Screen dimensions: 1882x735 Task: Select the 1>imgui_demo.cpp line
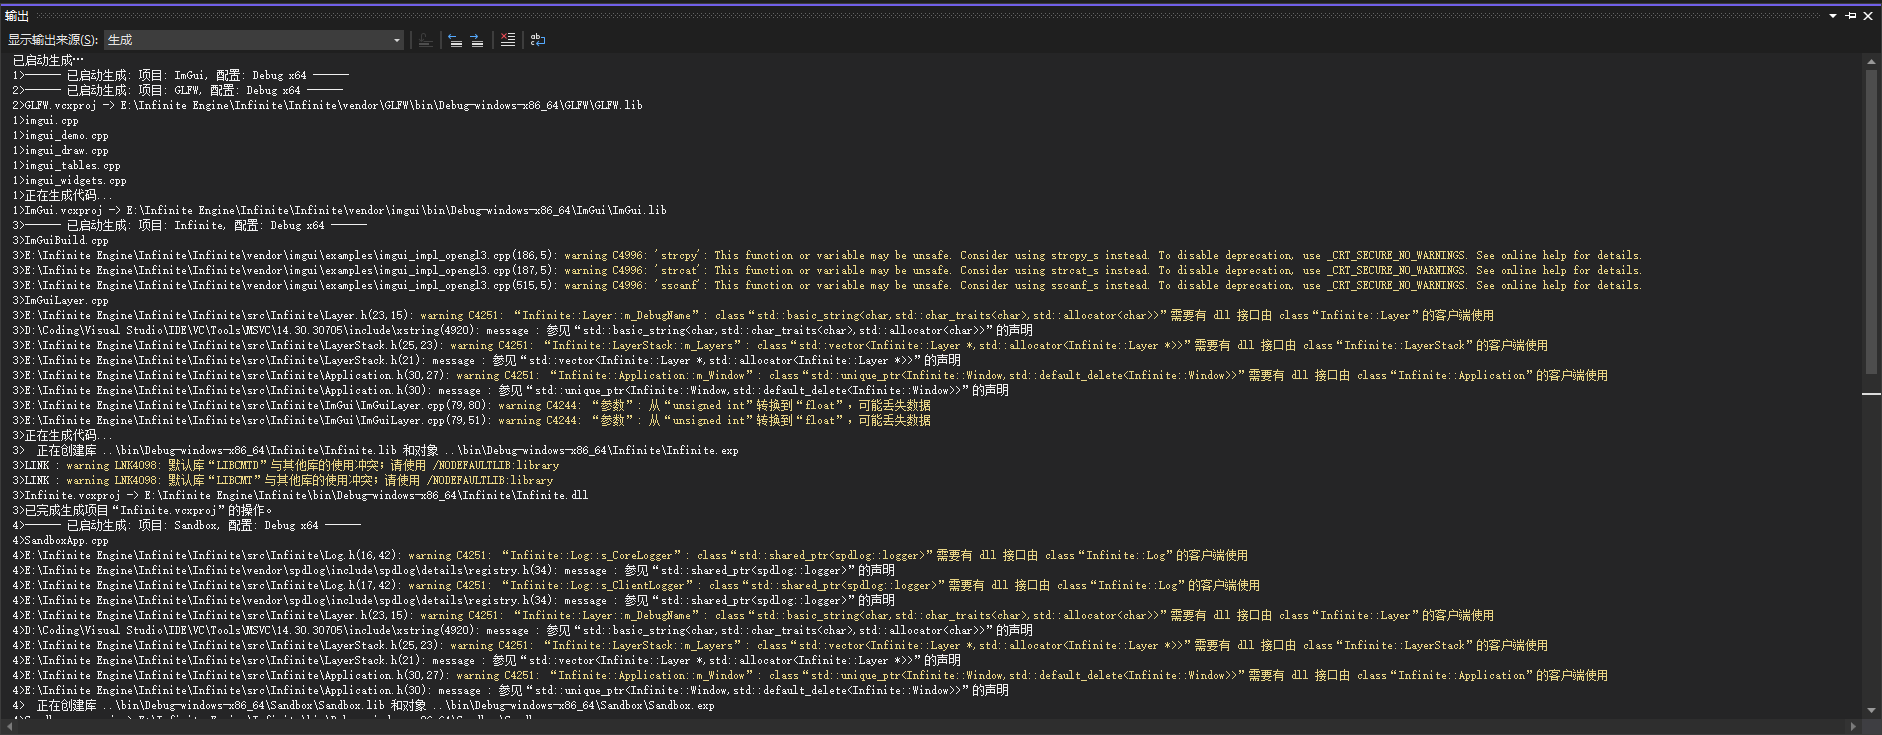coord(60,135)
